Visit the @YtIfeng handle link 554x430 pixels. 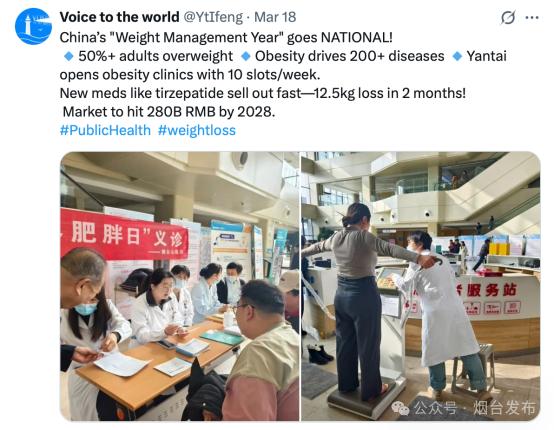[x=213, y=17]
